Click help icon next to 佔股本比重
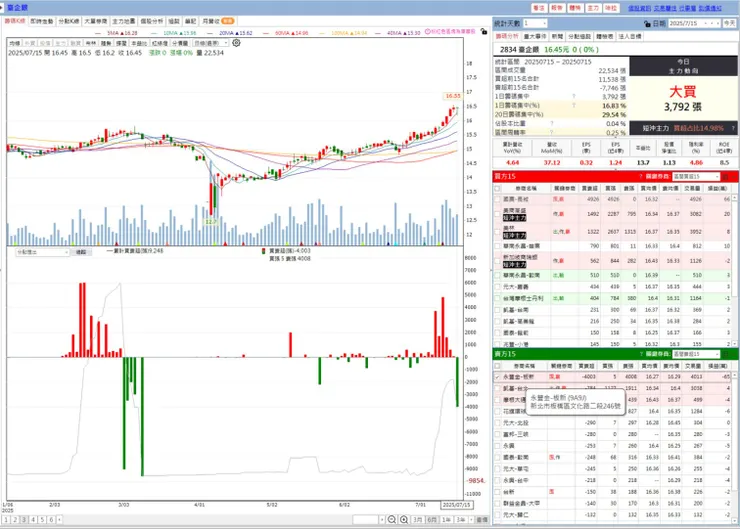740x529 pixels. tap(551, 124)
